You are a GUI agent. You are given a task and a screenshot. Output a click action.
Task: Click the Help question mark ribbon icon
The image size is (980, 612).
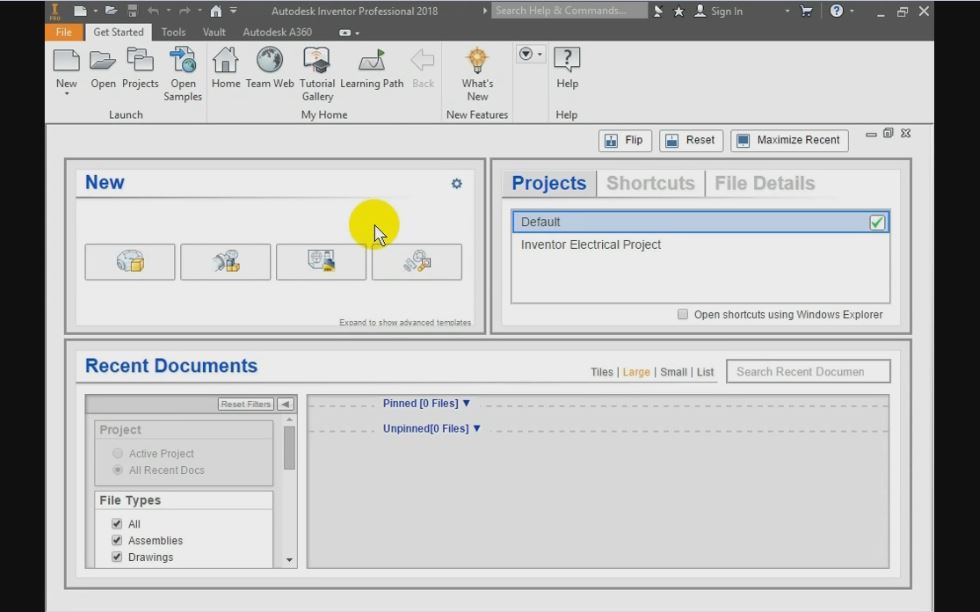click(x=567, y=61)
